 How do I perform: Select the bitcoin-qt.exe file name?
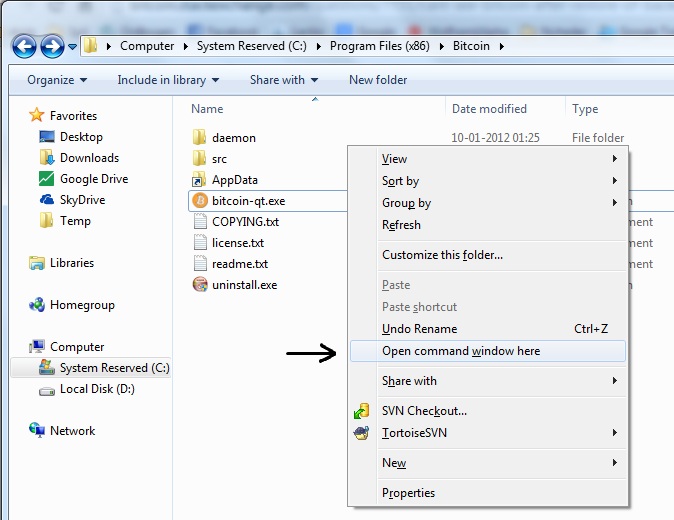(x=248, y=201)
